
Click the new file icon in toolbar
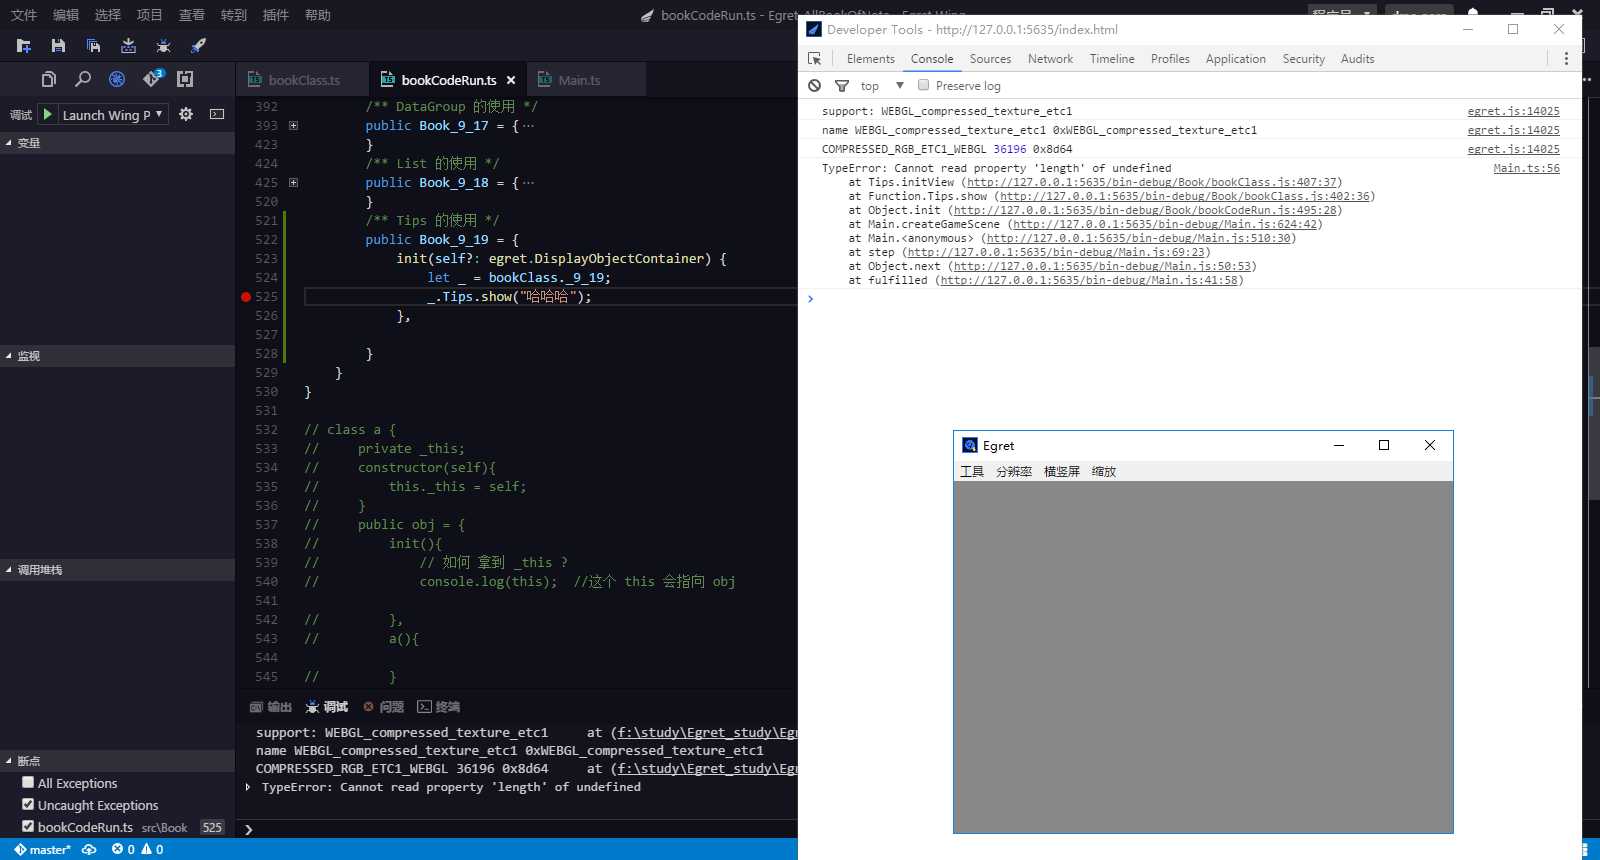coord(24,46)
